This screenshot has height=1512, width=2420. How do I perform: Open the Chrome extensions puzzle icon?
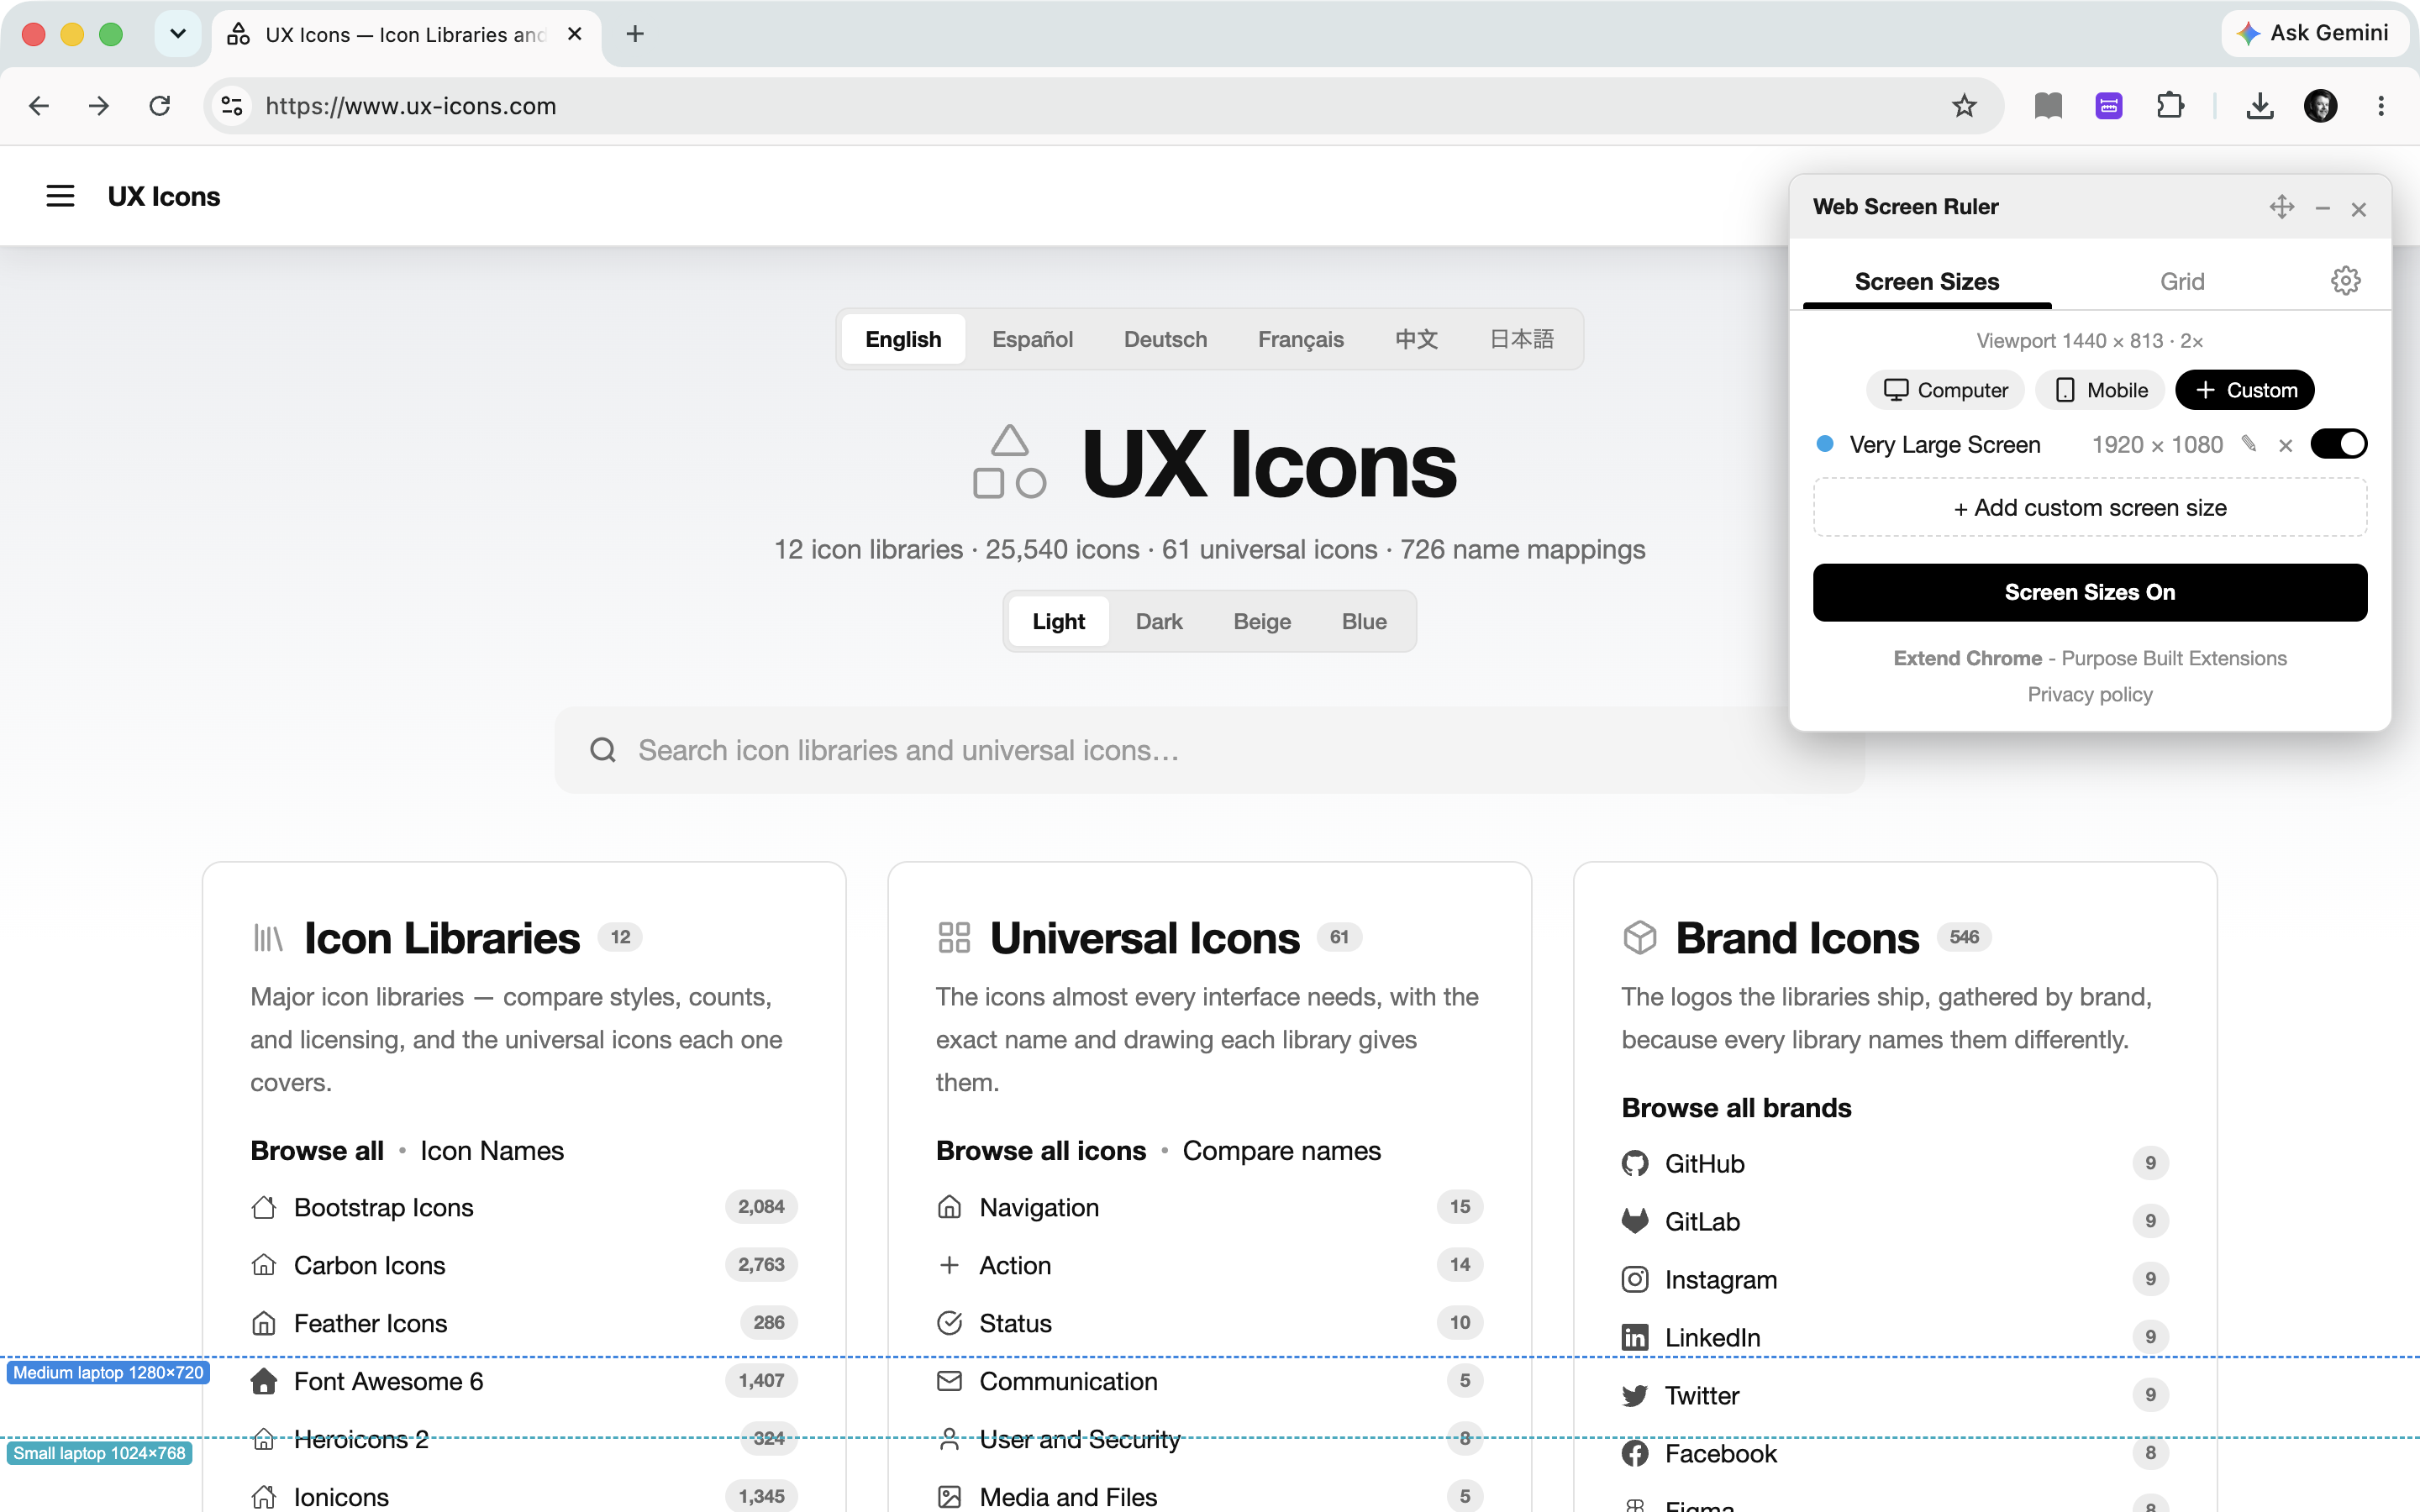(2170, 106)
